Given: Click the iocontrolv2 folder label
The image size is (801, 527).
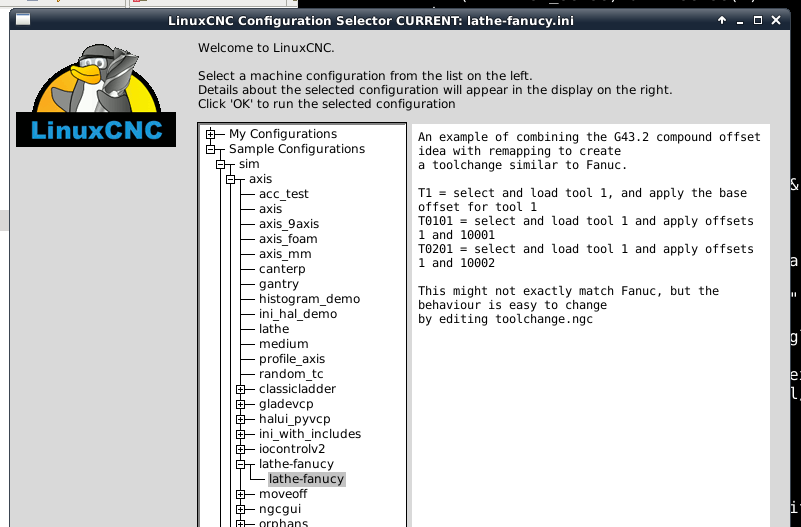Looking at the screenshot, I should click(292, 449).
